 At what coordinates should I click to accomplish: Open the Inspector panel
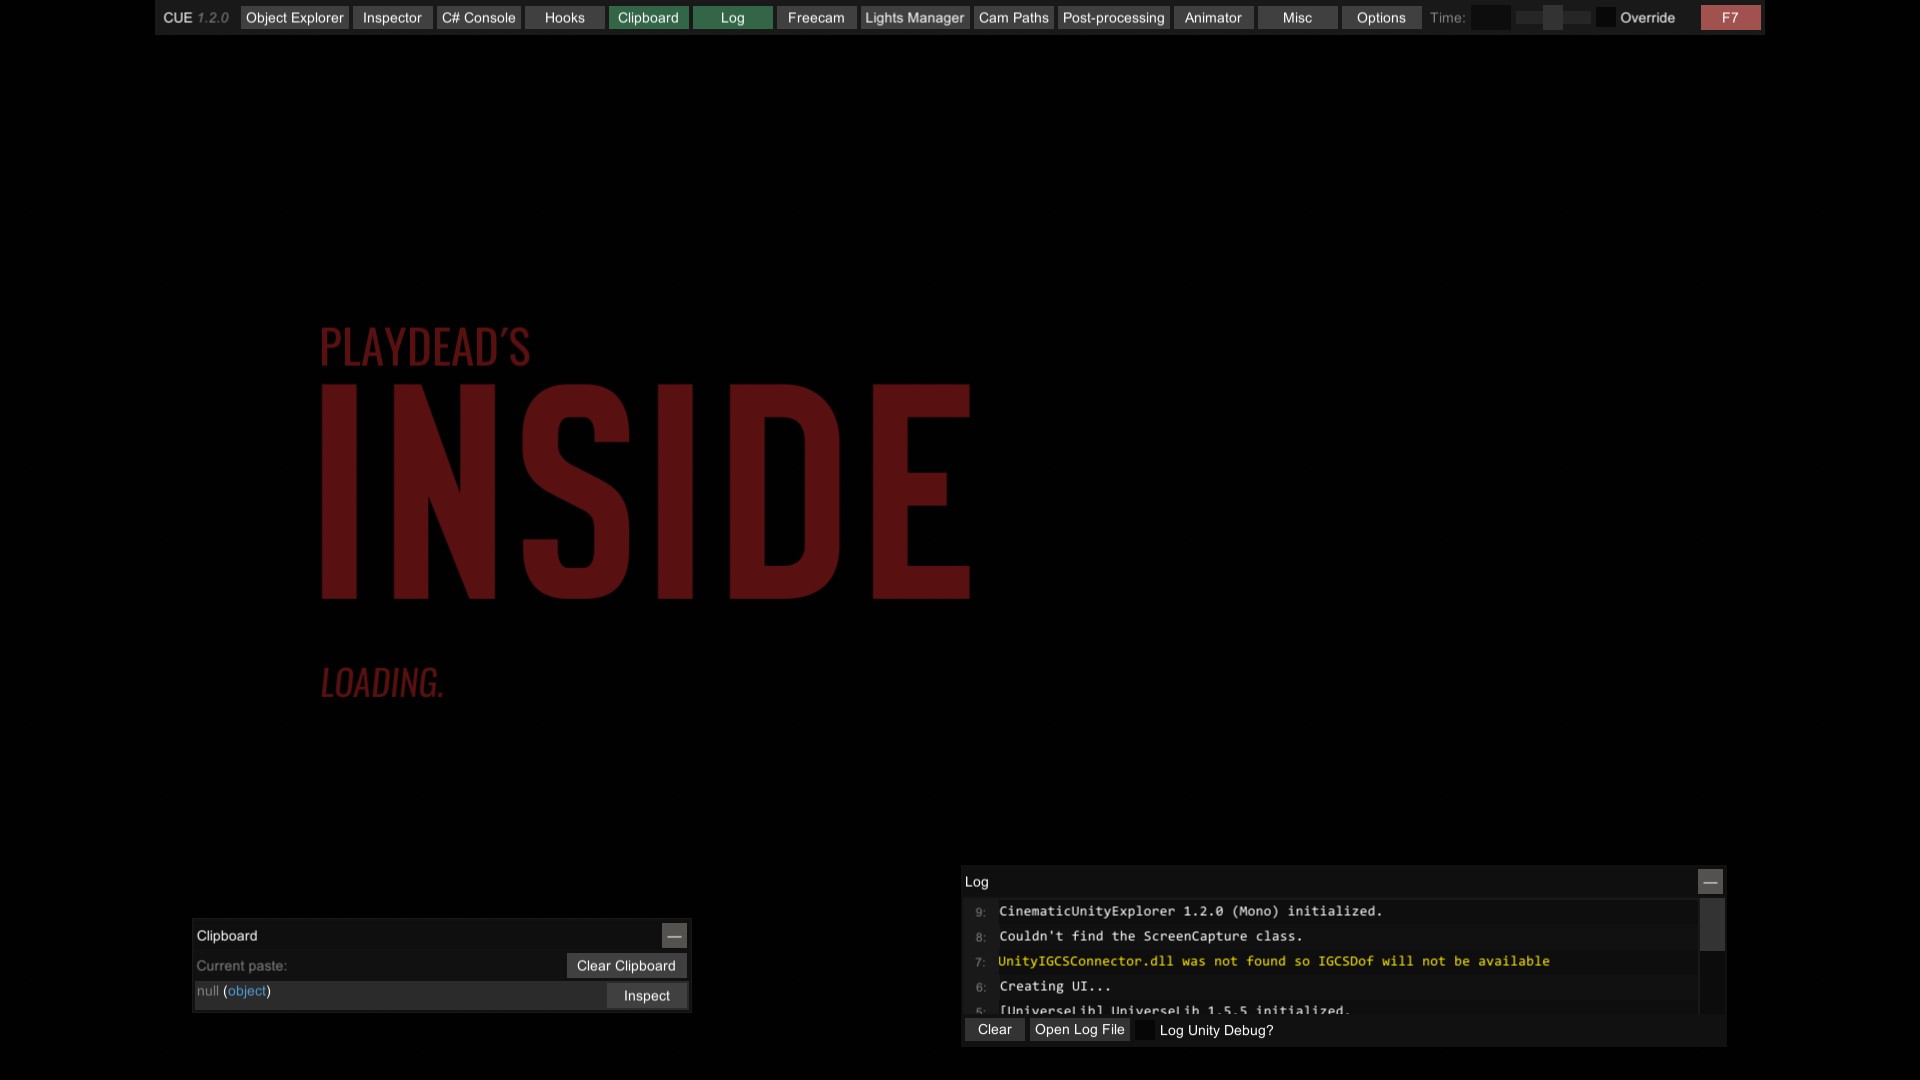click(x=392, y=18)
